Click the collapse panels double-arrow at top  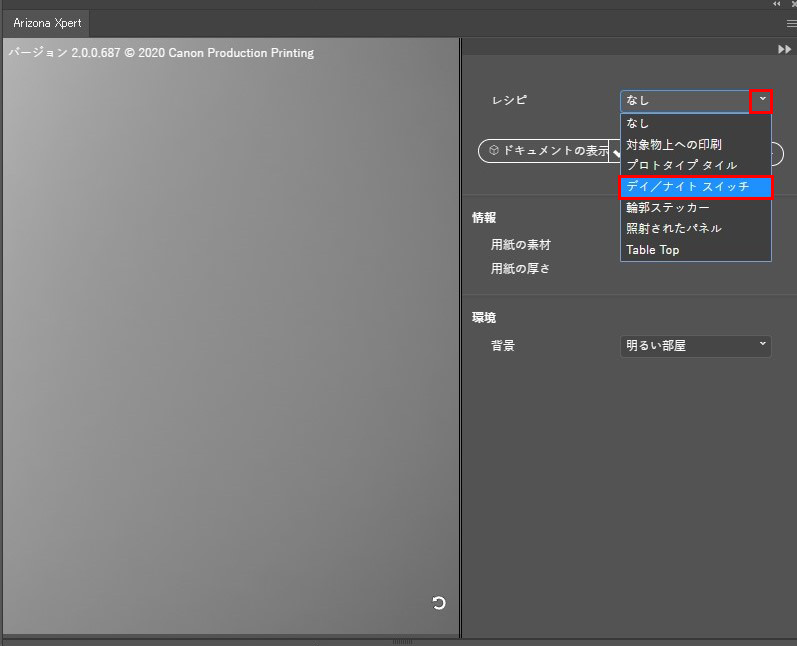tap(776, 4)
